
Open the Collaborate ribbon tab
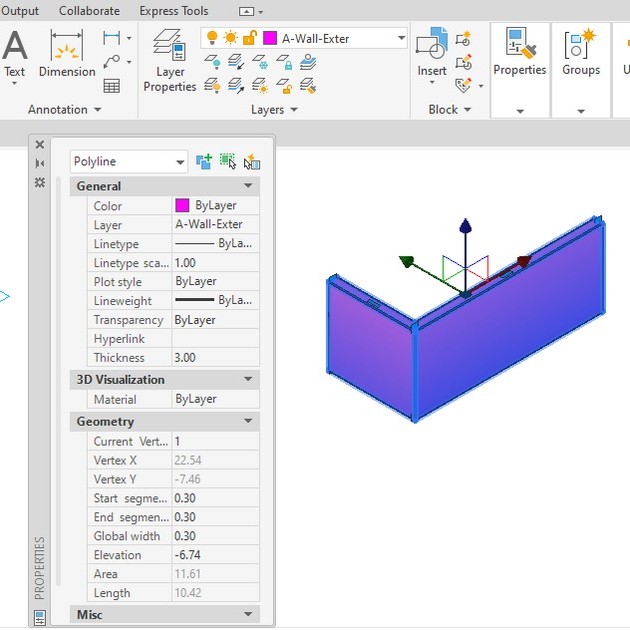89,11
